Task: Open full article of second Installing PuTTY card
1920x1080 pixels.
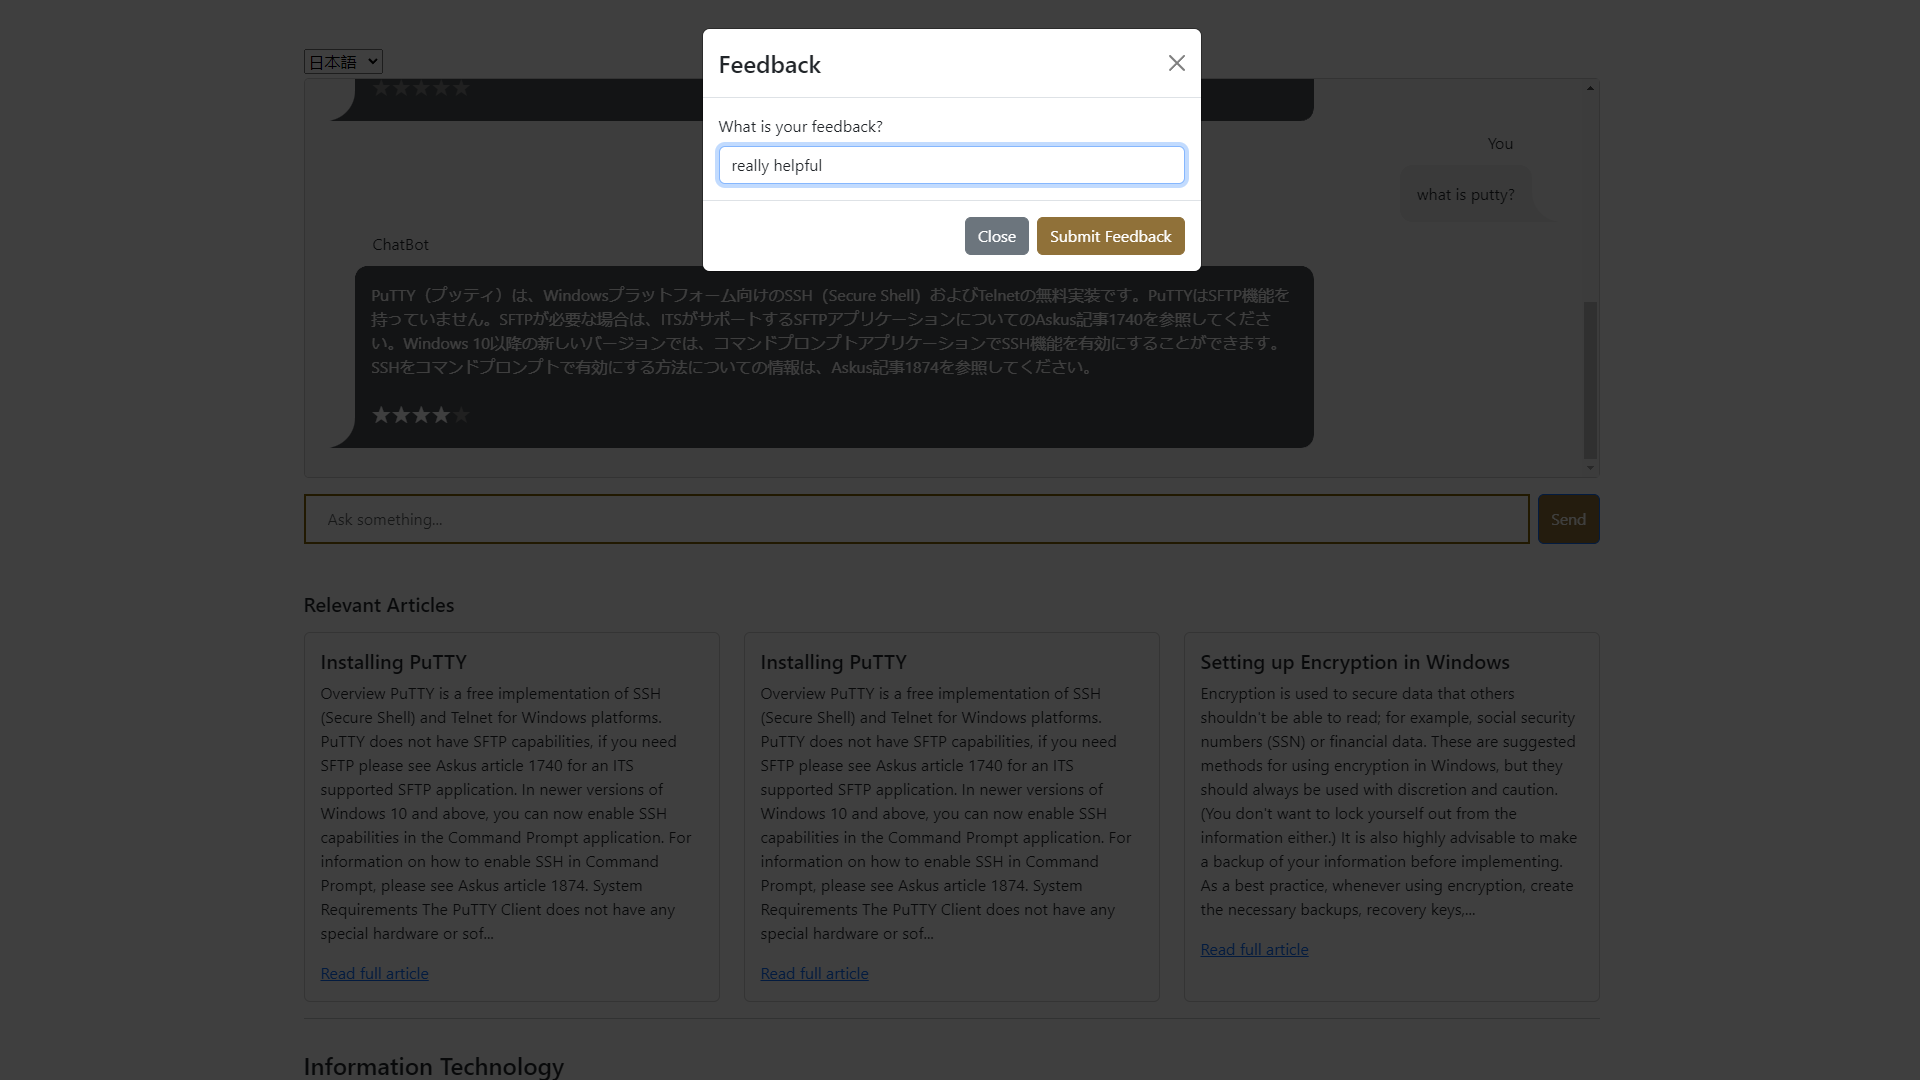Action: [814, 973]
